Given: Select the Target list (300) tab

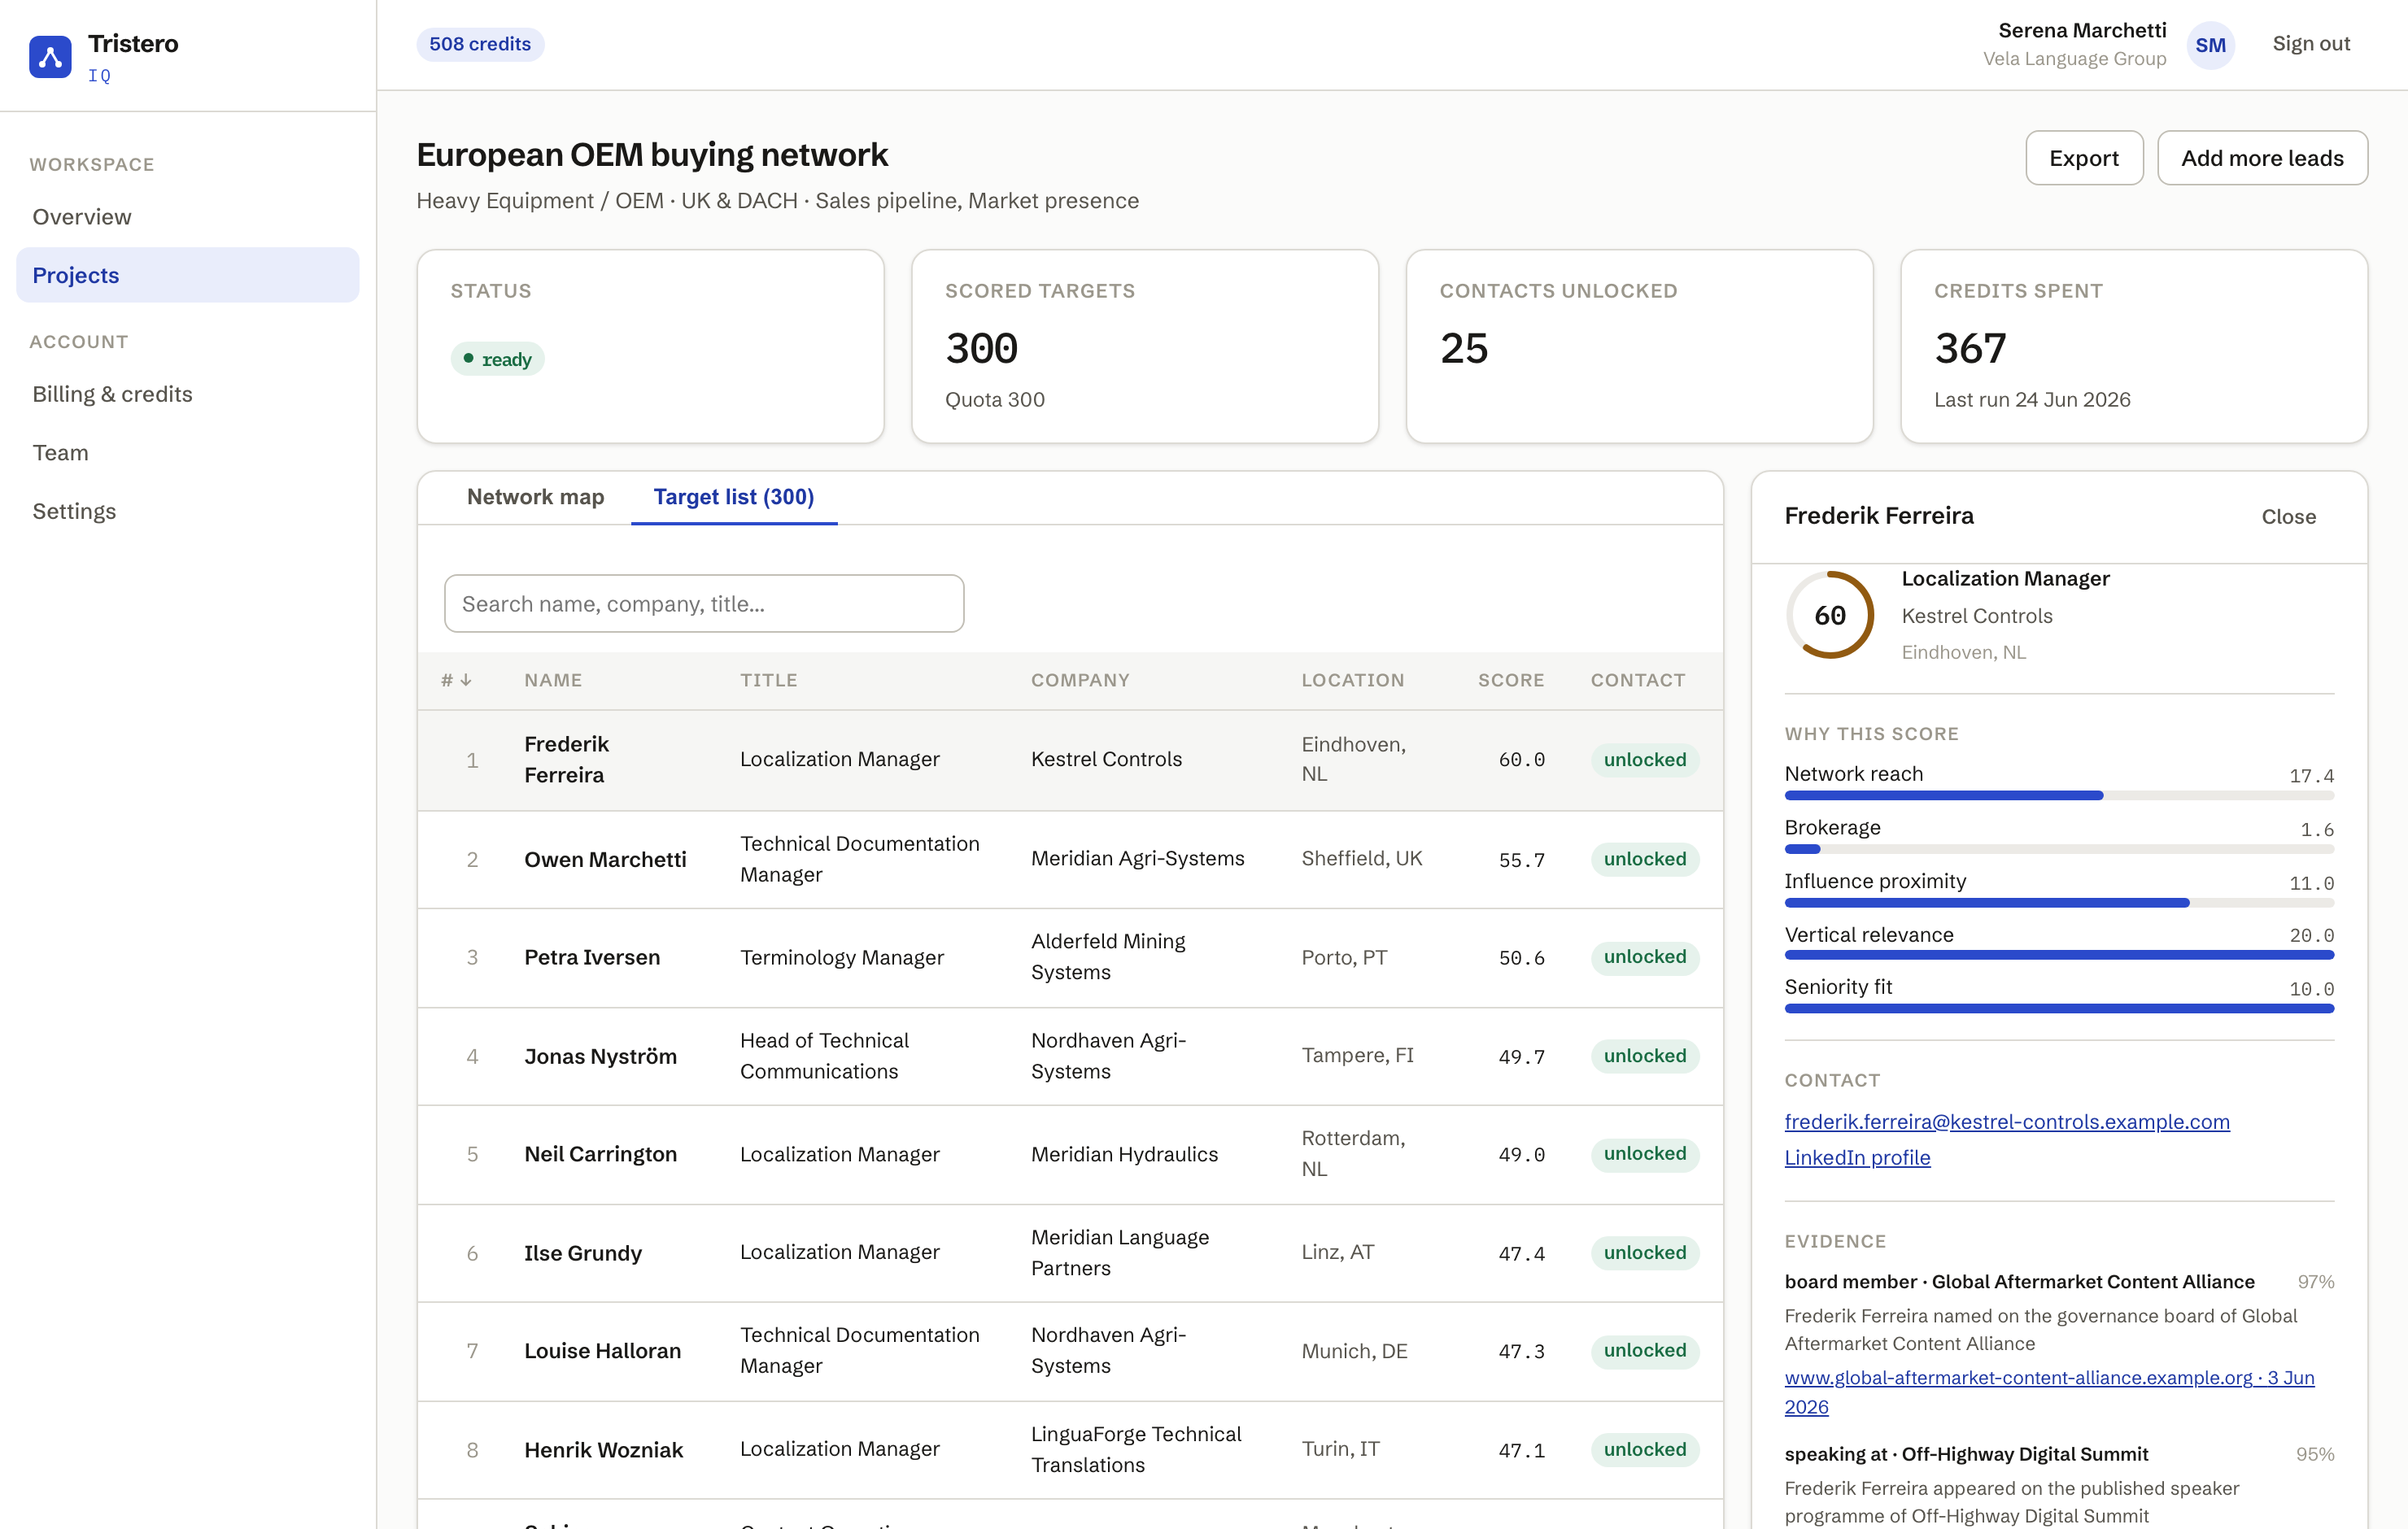Looking at the screenshot, I should pos(734,497).
